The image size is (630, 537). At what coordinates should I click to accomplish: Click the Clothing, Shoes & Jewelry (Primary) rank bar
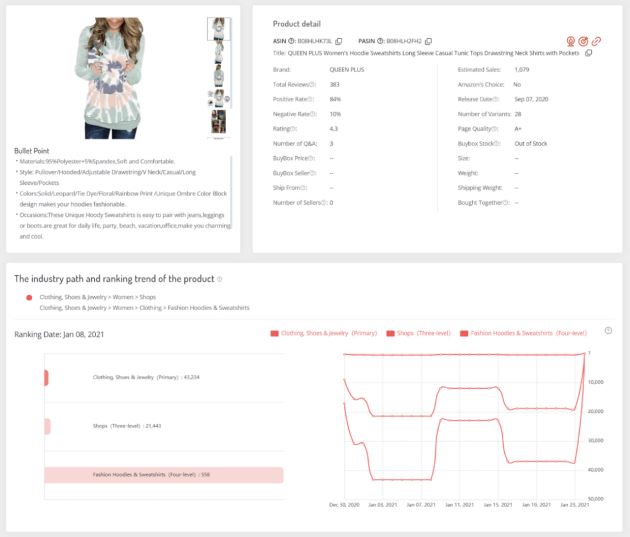[x=46, y=378]
